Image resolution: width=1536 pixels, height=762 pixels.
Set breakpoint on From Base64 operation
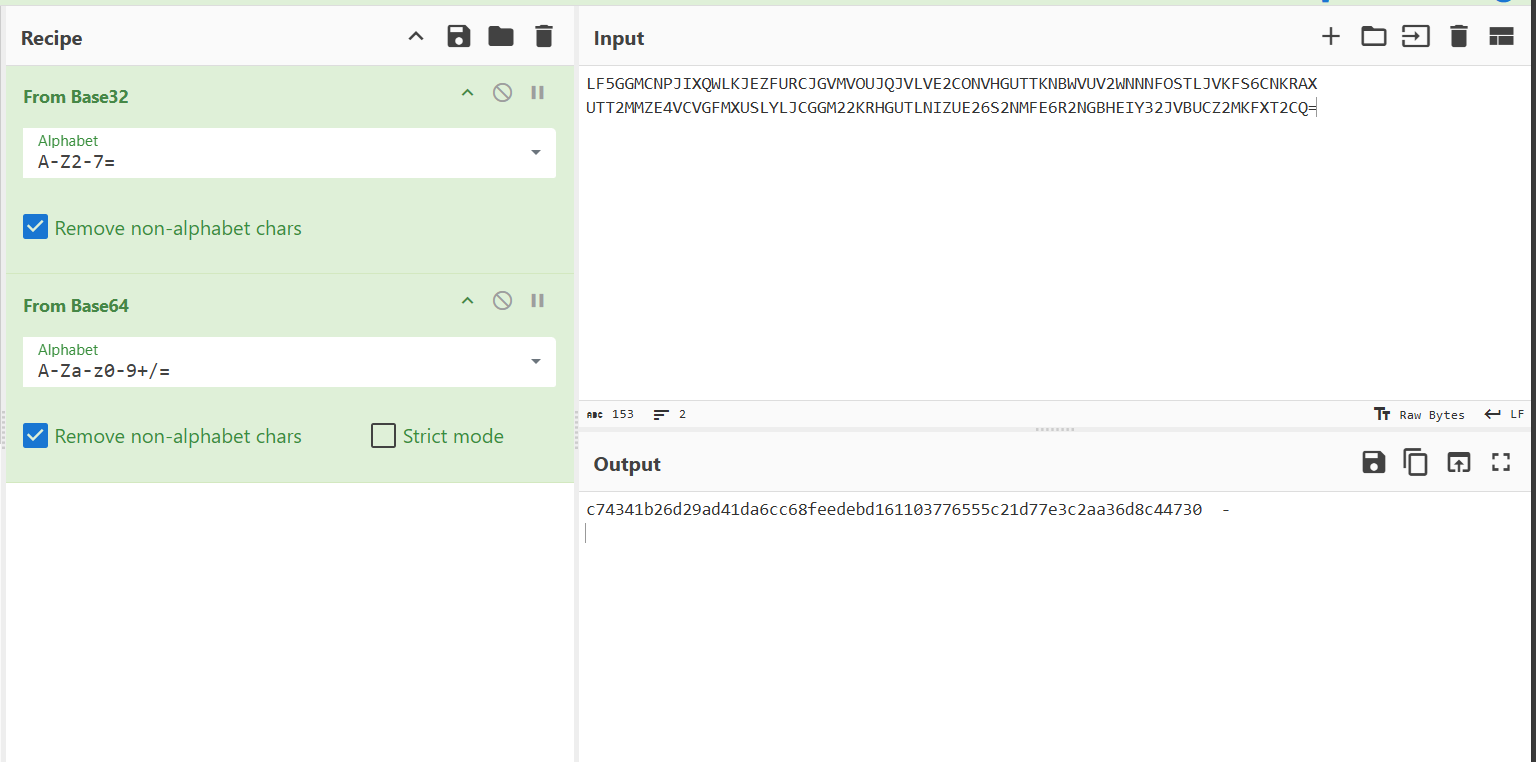point(537,301)
